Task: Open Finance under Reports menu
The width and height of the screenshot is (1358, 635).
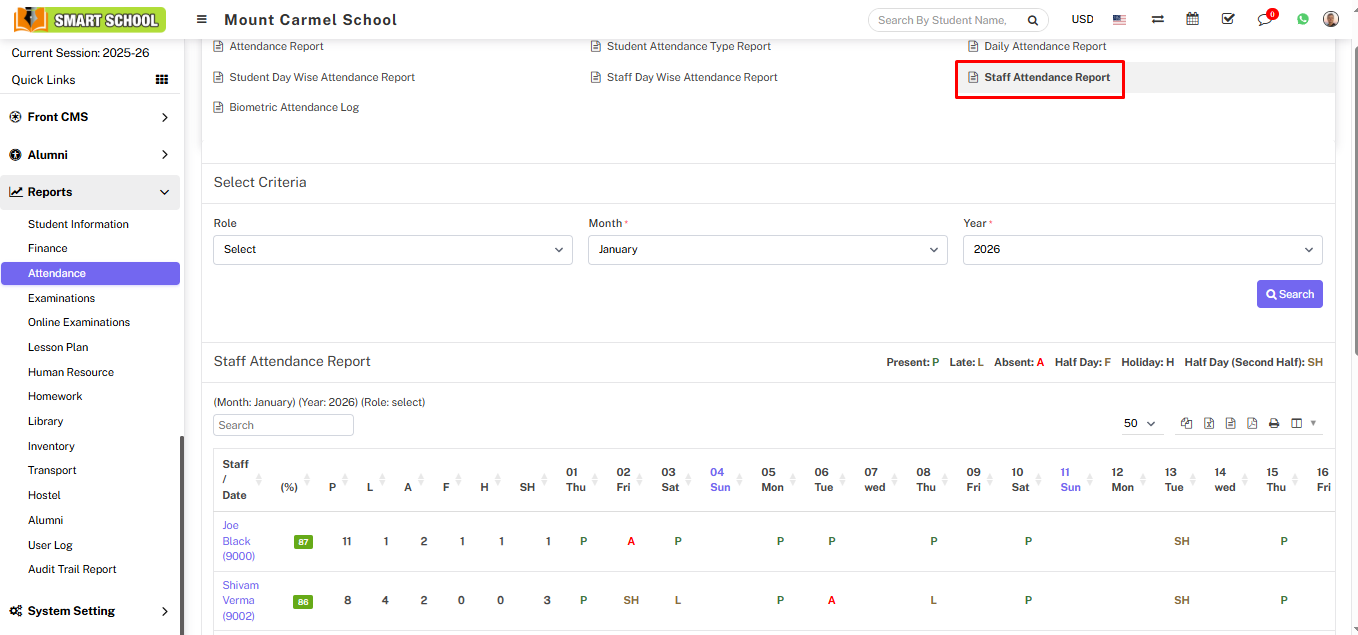Action: [48, 248]
